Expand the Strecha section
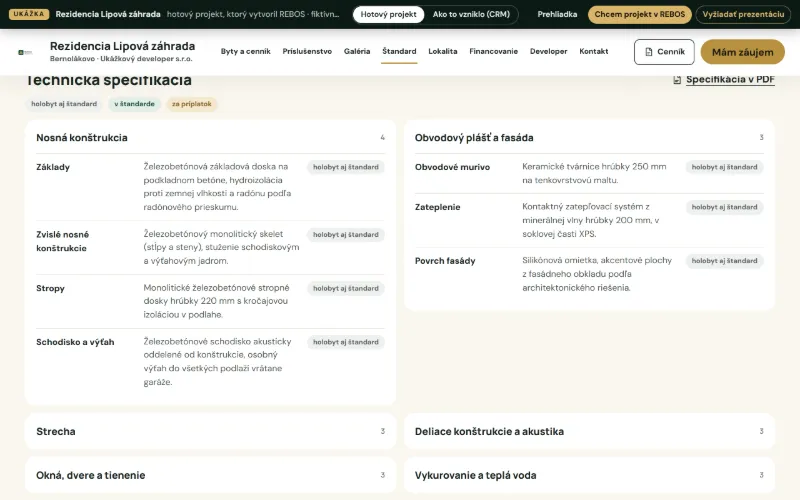Screen dimensions: 800x500 click(210, 432)
